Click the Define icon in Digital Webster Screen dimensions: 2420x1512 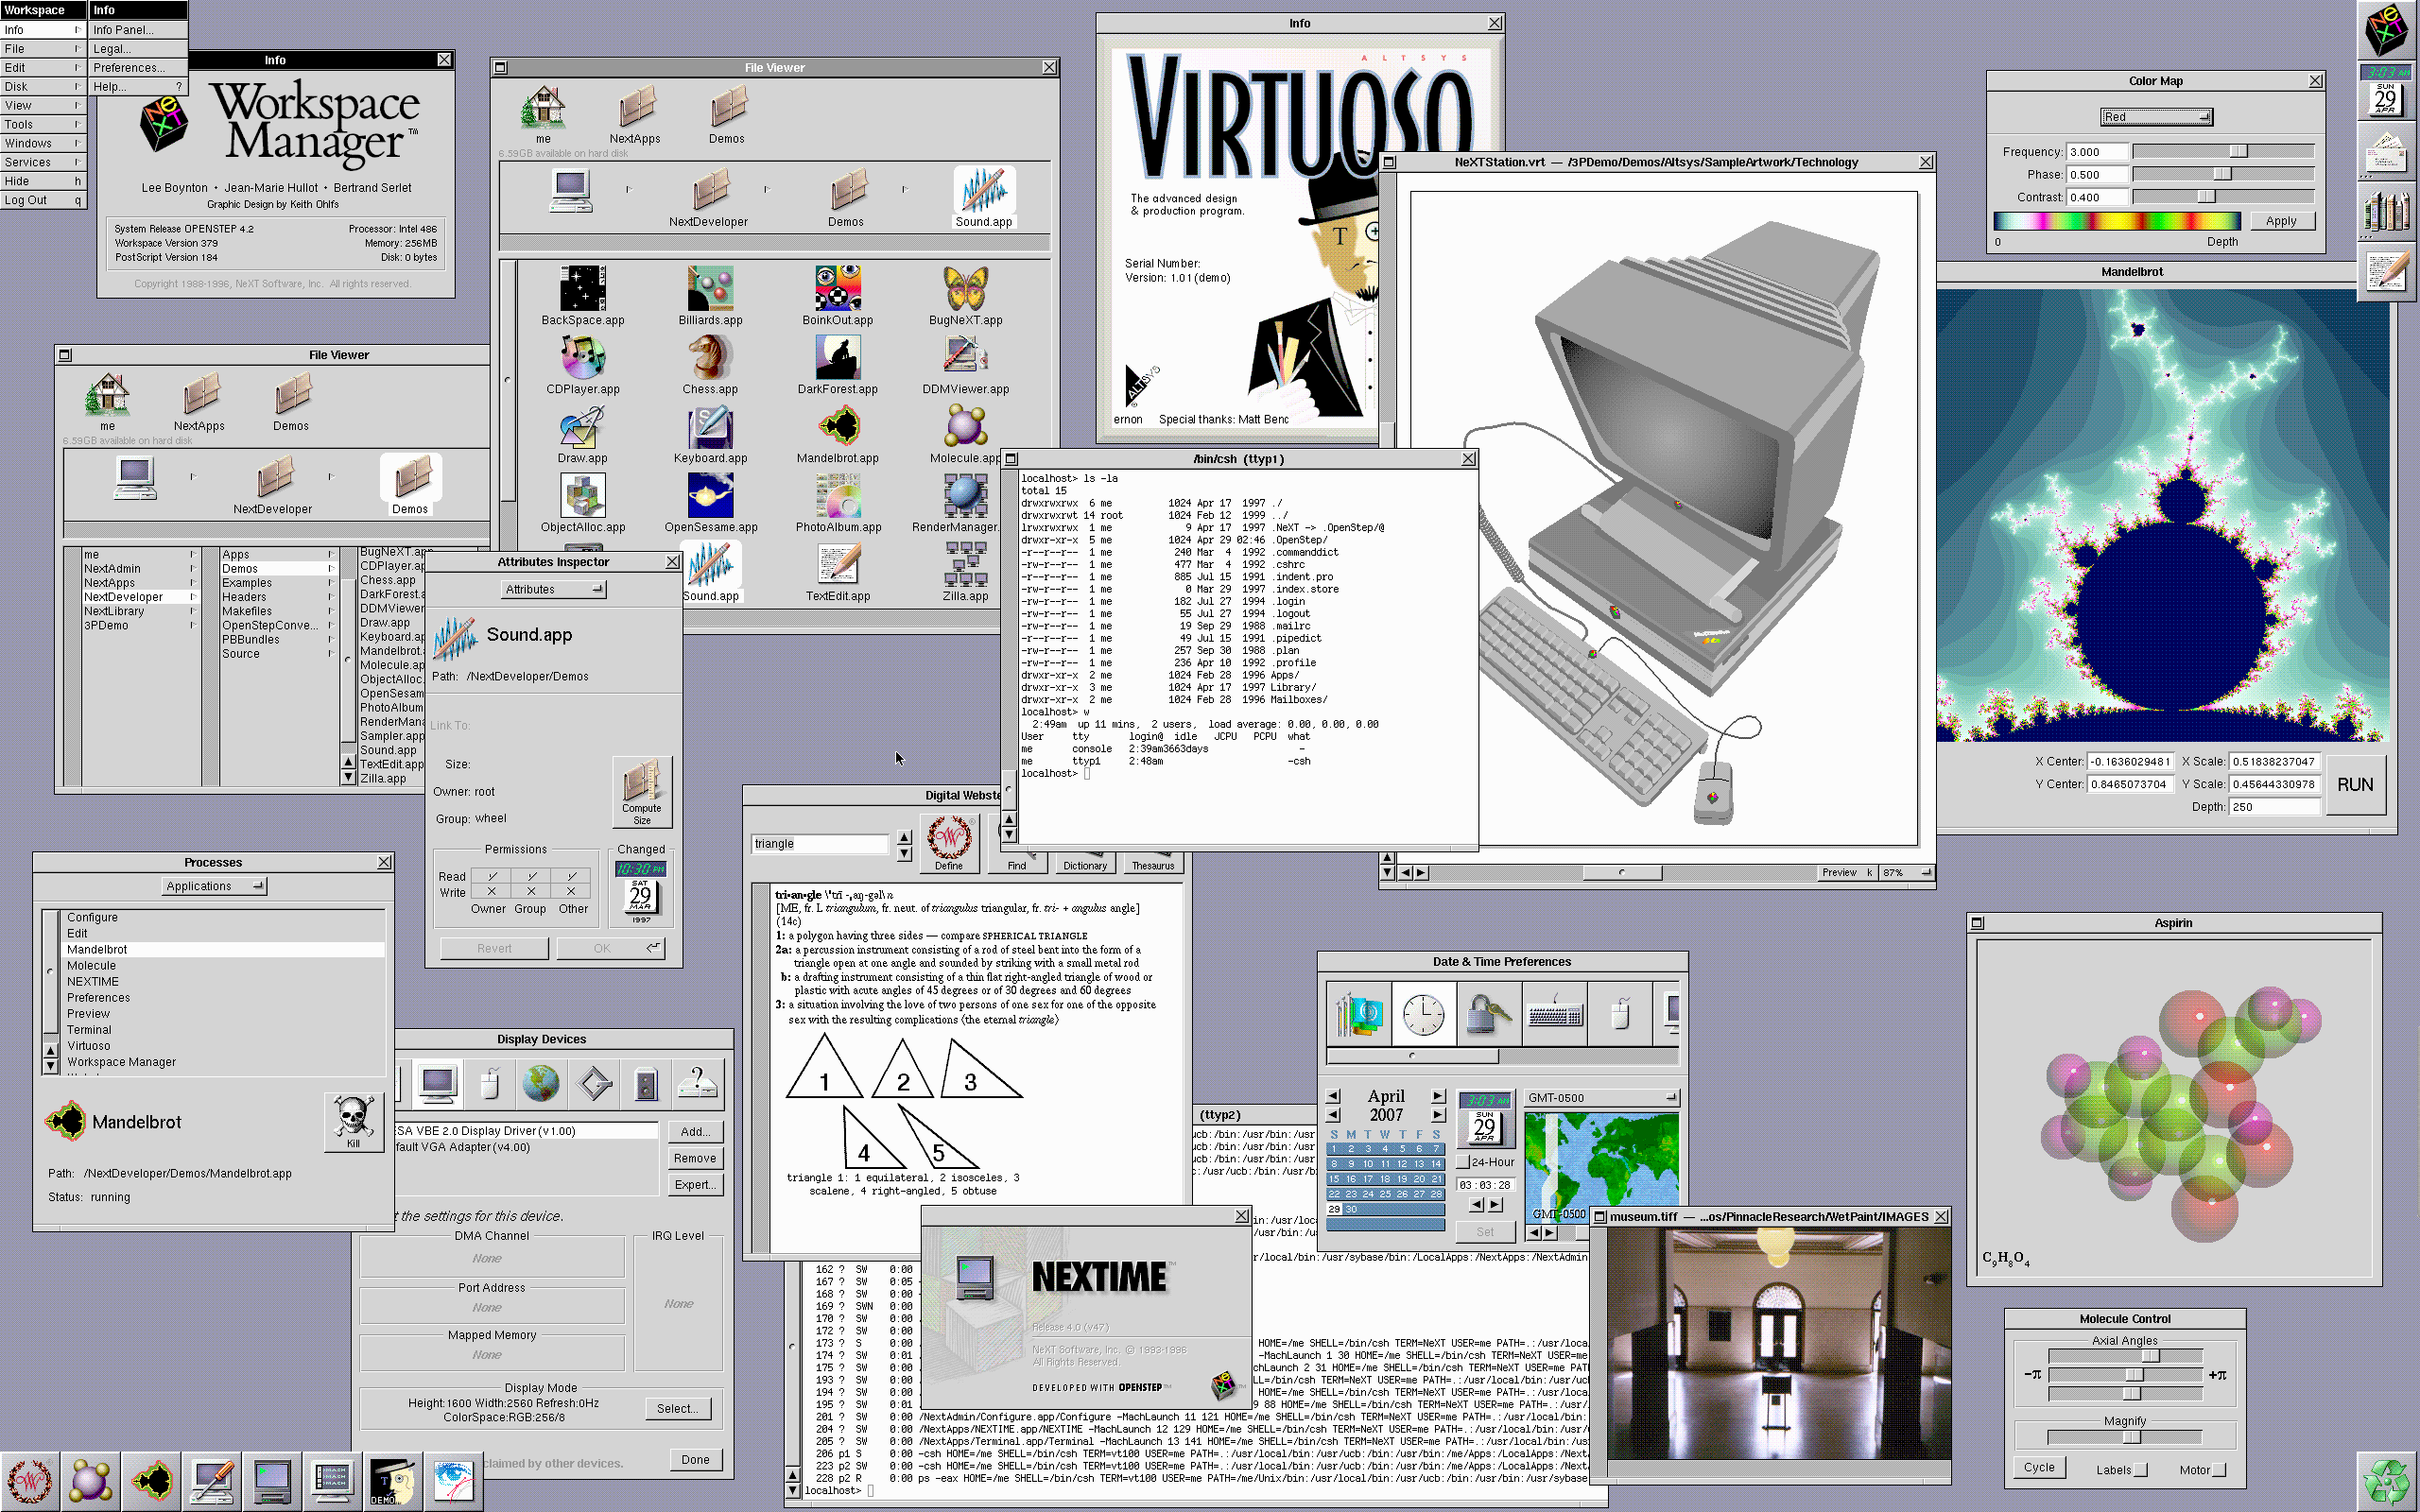point(948,838)
